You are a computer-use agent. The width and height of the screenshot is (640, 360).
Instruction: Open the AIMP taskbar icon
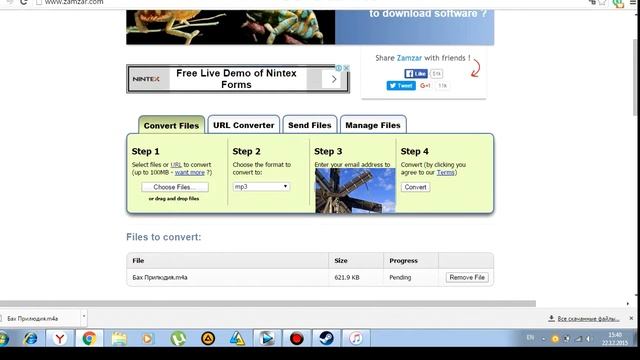coord(208,338)
